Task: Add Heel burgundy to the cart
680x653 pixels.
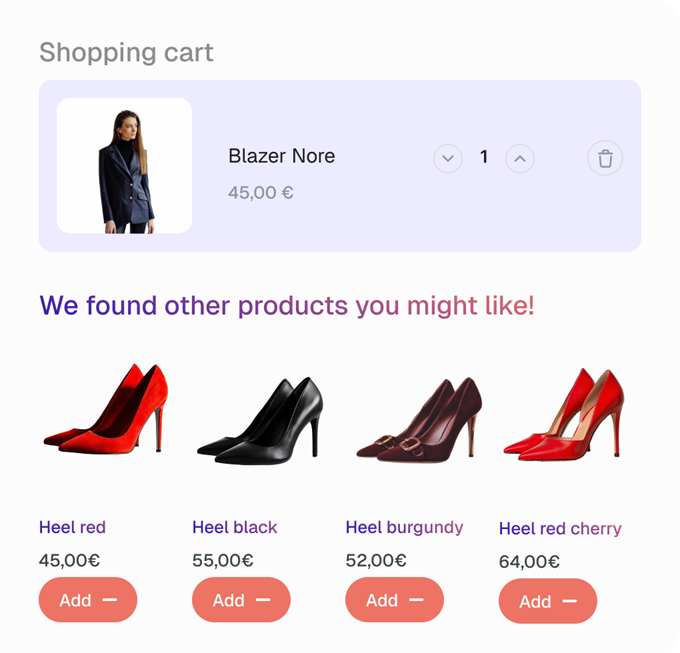Action: pyautogui.click(x=395, y=600)
